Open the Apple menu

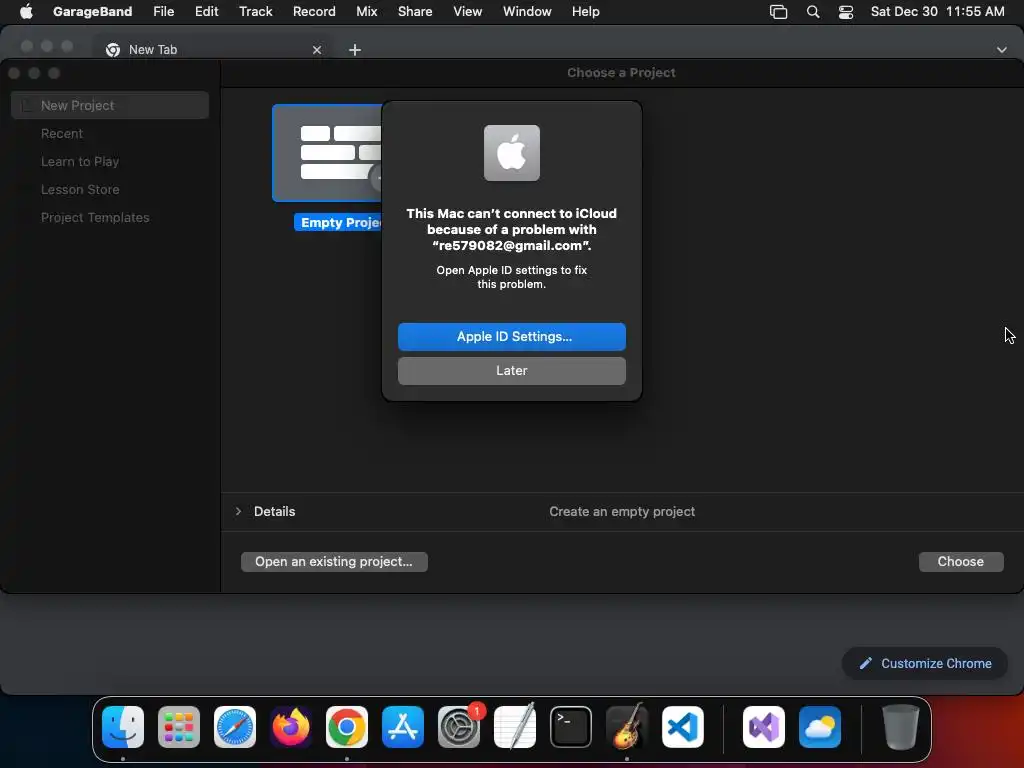[x=26, y=11]
